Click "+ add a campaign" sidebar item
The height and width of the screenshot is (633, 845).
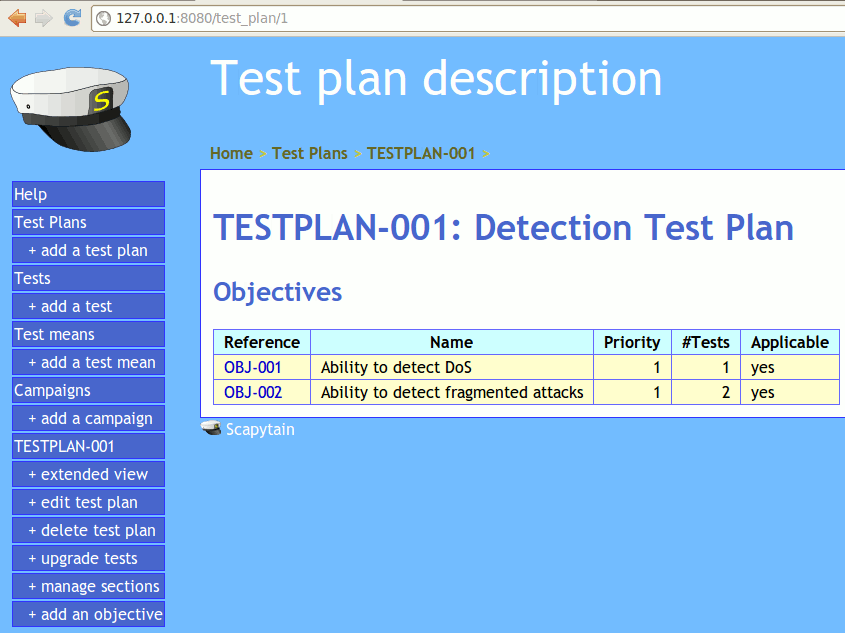tap(88, 418)
